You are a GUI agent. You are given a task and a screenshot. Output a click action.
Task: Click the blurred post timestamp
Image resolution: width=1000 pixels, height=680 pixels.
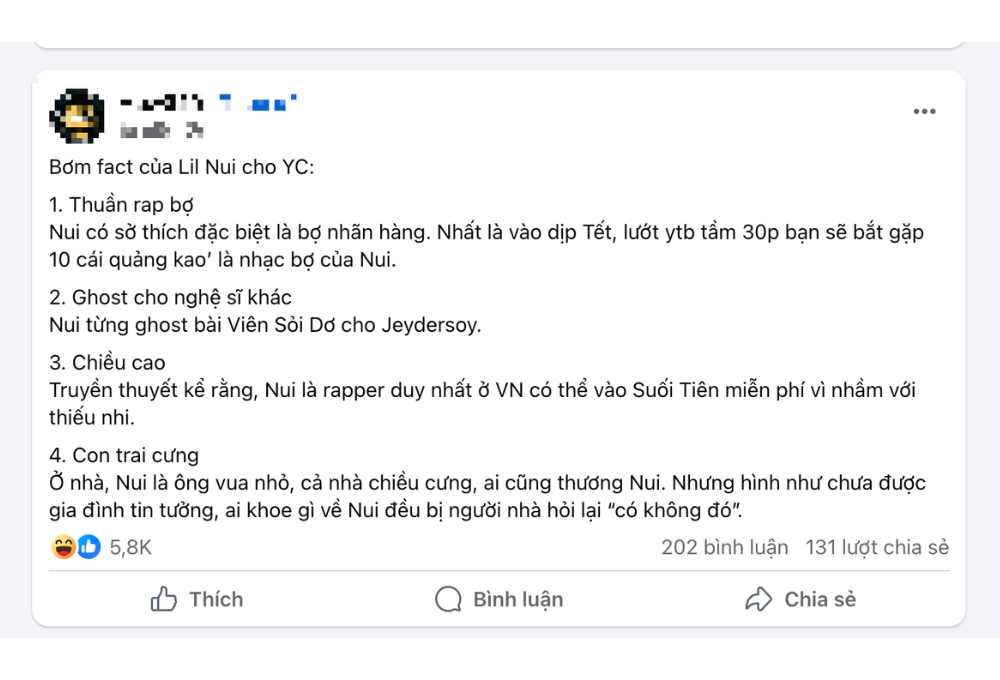click(161, 130)
